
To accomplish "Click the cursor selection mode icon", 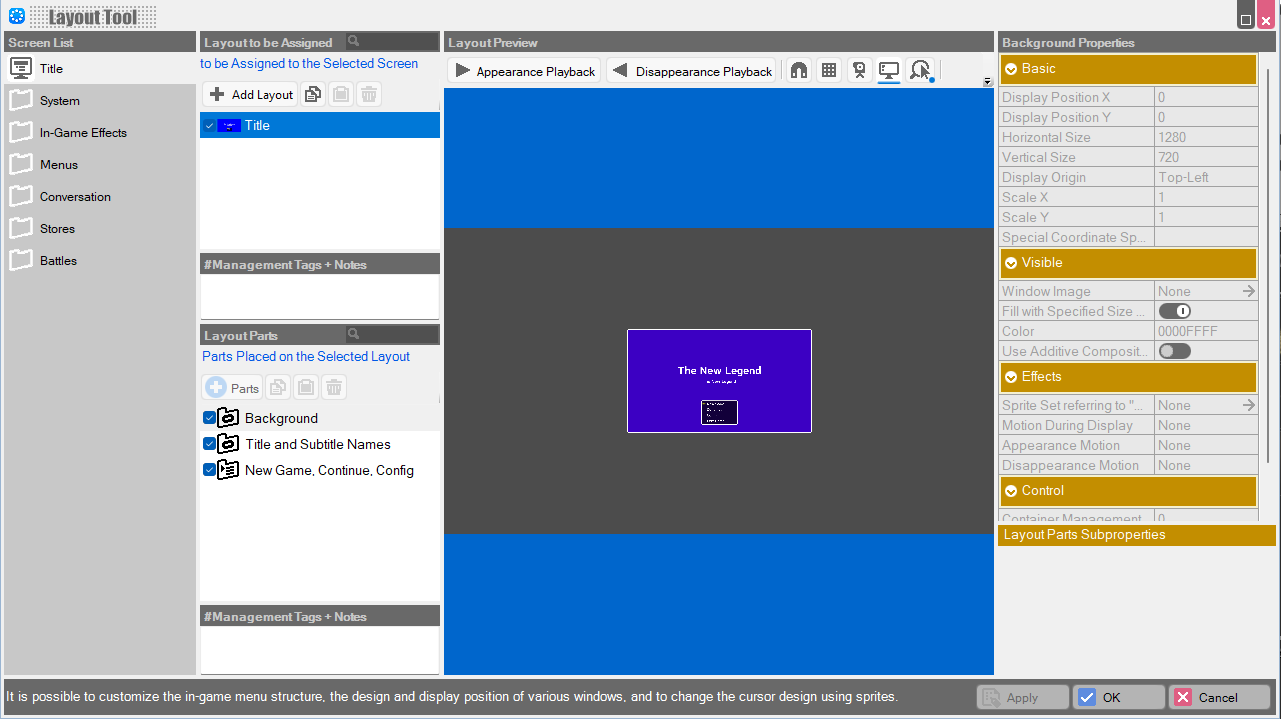I will [920, 71].
